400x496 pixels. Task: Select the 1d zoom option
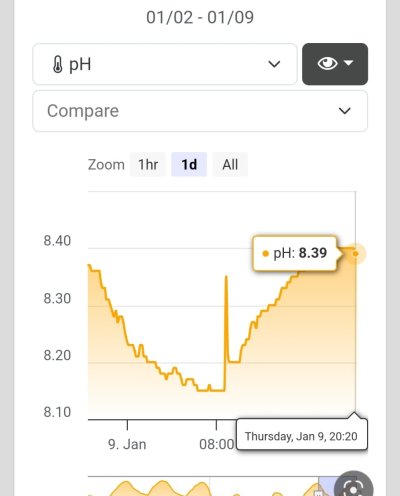(189, 164)
